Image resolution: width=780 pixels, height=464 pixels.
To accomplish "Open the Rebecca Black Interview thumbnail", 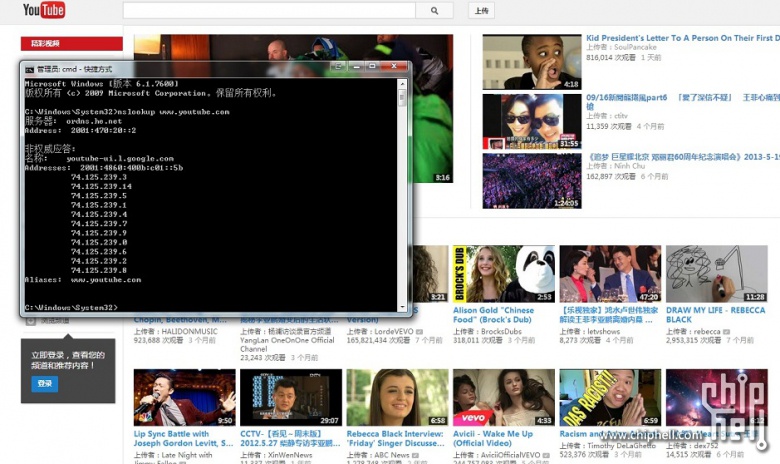I will click(397, 397).
